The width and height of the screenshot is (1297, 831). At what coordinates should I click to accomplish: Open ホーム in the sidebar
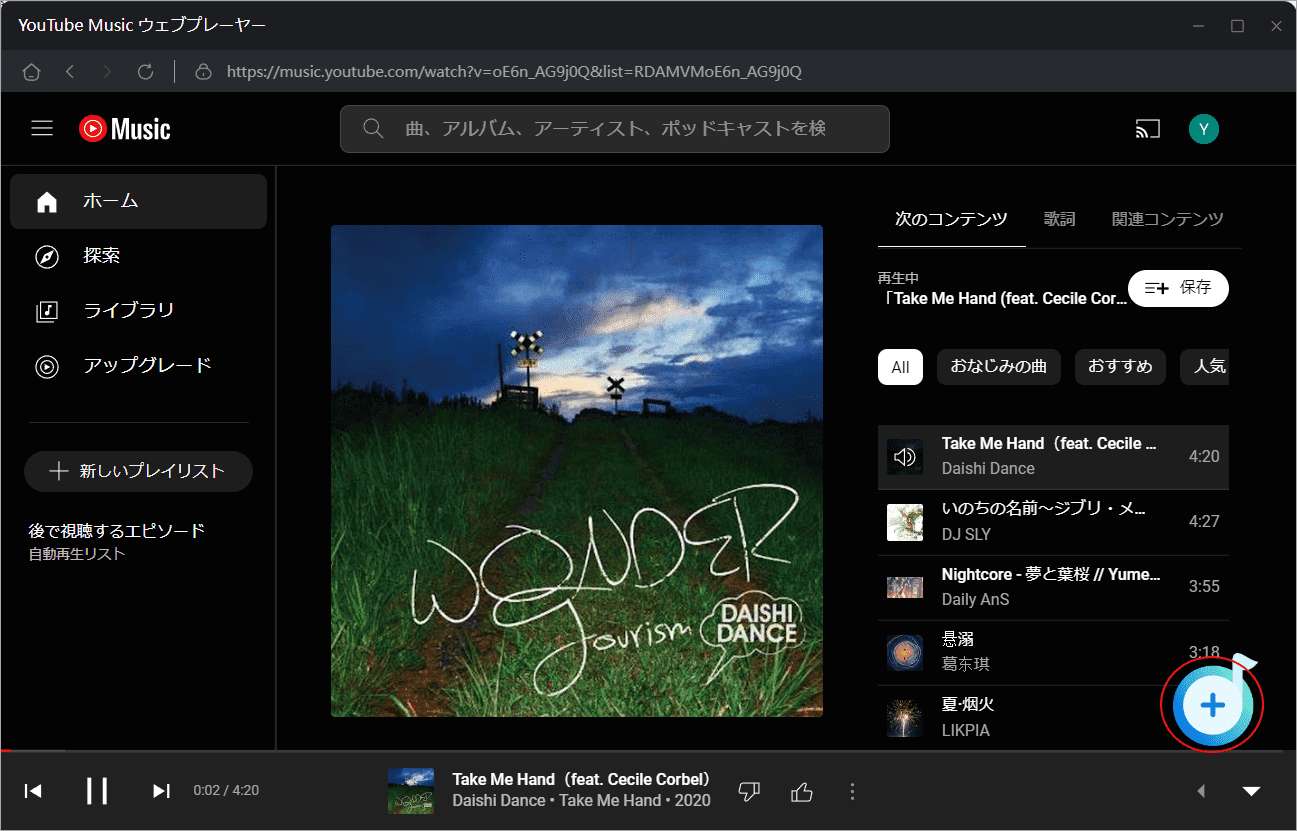138,201
